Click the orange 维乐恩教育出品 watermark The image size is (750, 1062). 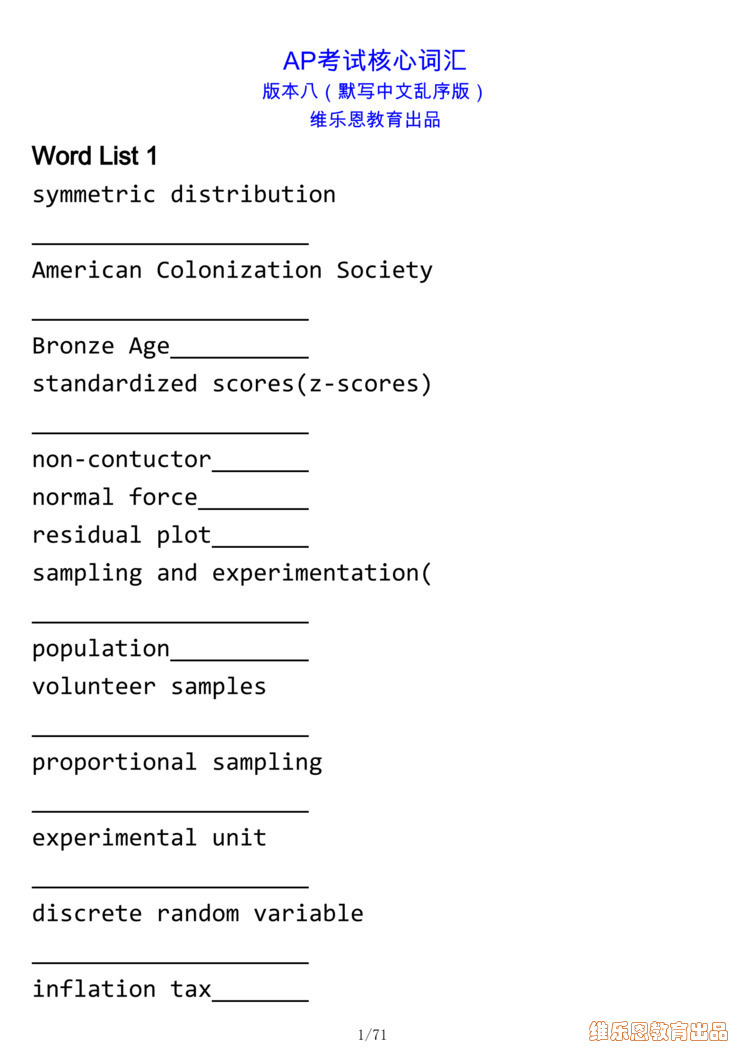pyautogui.click(x=659, y=1031)
